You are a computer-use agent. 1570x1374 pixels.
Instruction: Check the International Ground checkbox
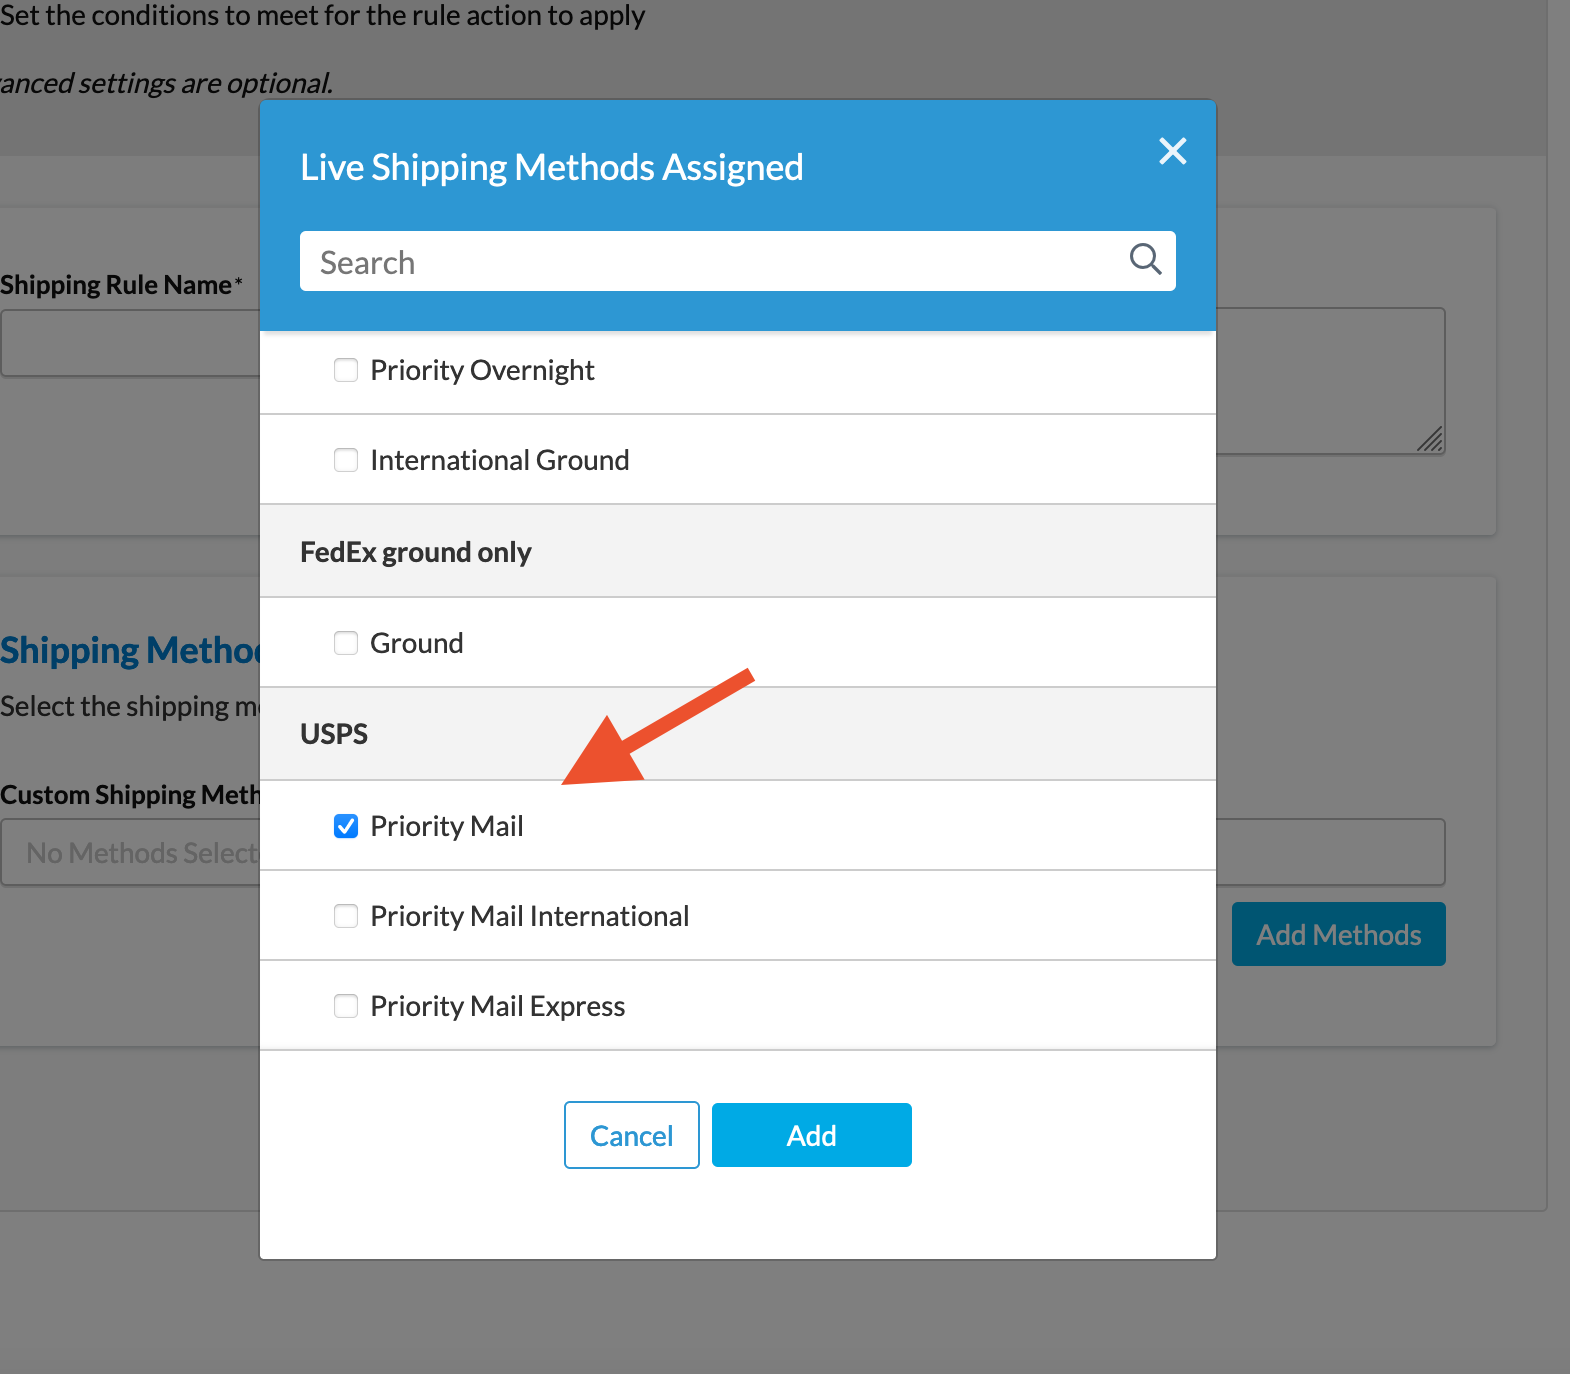coord(345,460)
